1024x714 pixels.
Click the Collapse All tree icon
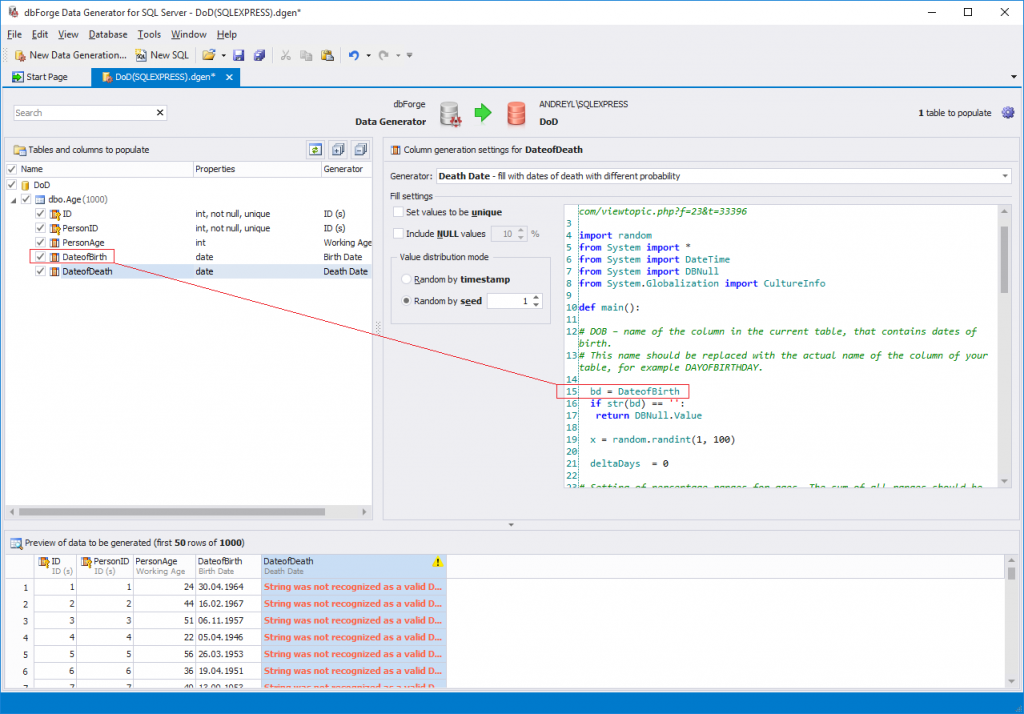tap(359, 149)
